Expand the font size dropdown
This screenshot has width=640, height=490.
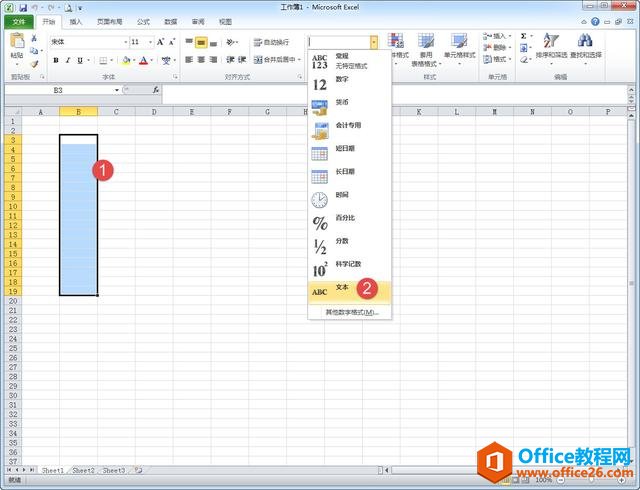(152, 42)
